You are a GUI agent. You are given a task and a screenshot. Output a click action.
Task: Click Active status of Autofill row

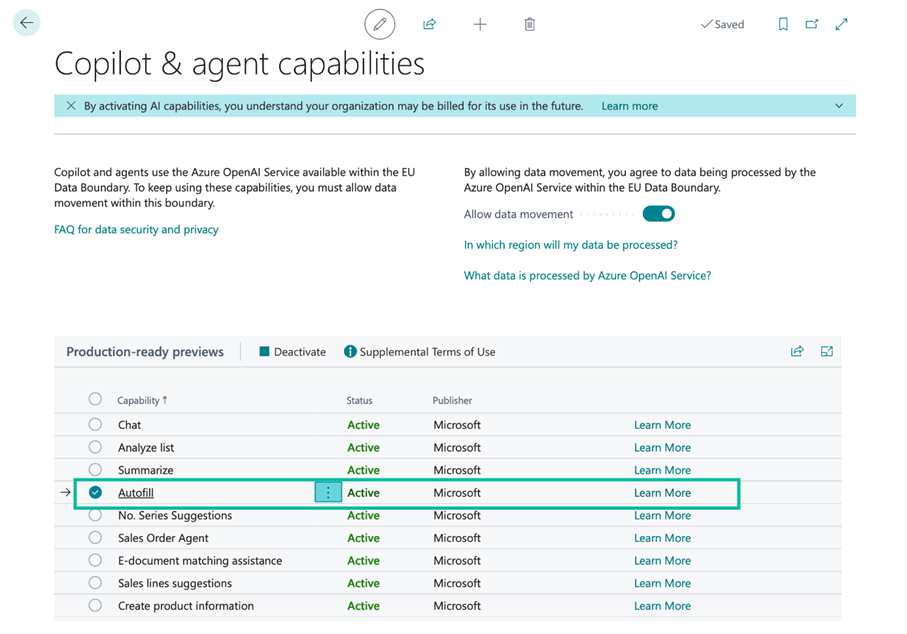pos(363,493)
